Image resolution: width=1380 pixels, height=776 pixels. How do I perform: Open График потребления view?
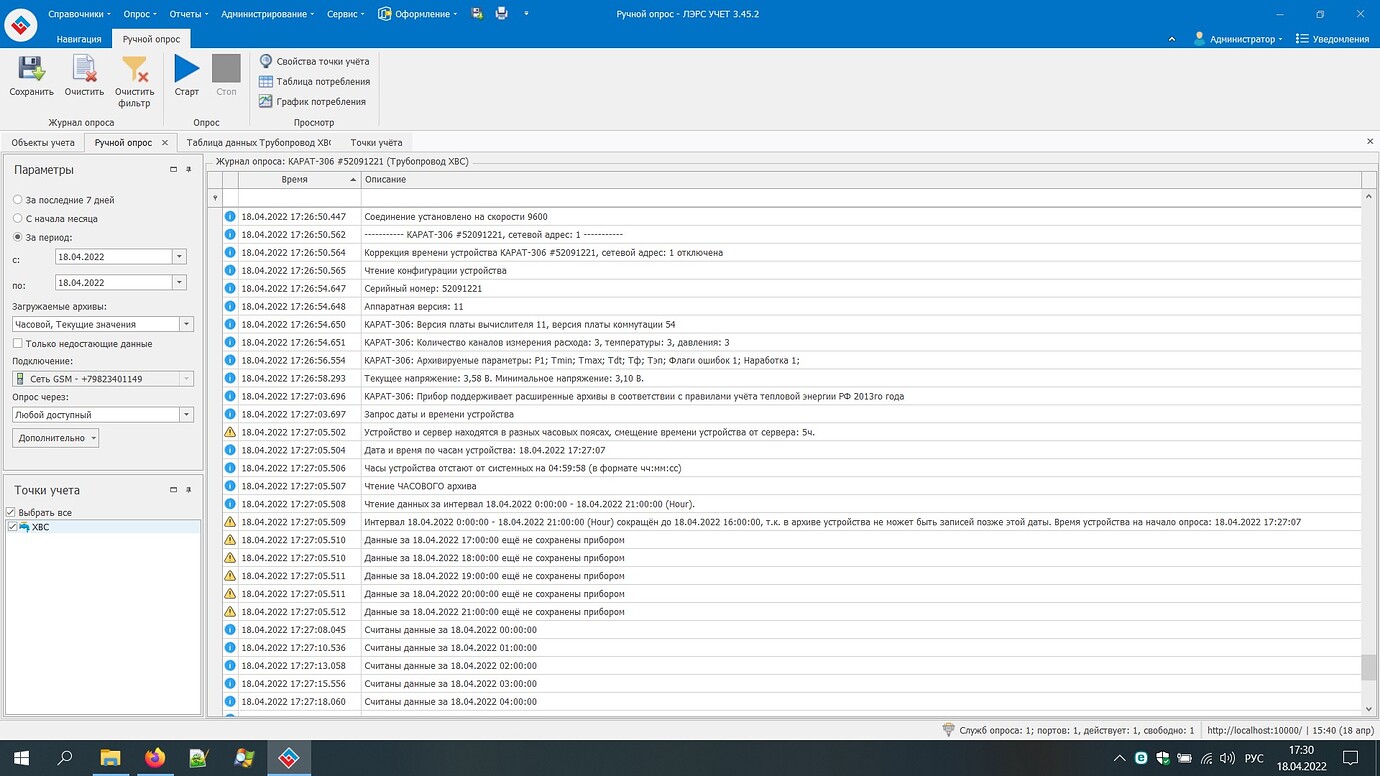point(312,102)
